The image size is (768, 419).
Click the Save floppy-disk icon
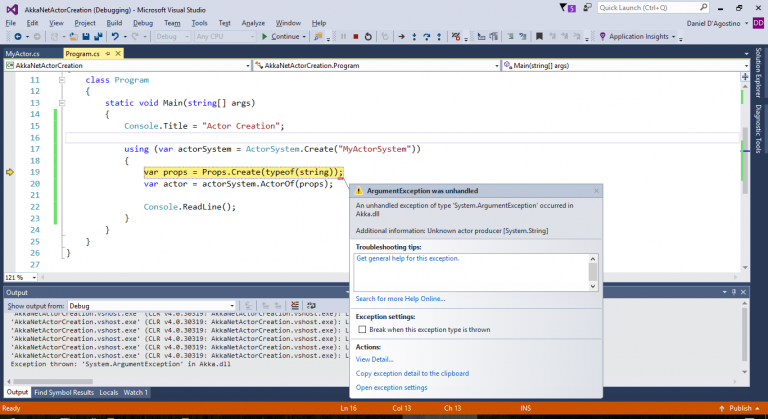pyautogui.click(x=86, y=37)
